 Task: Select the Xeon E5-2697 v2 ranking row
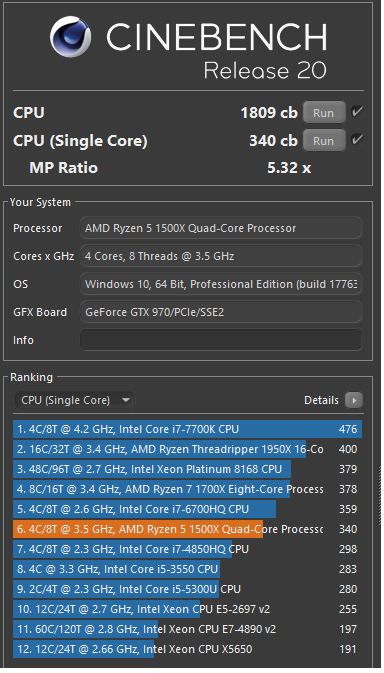(x=187, y=609)
